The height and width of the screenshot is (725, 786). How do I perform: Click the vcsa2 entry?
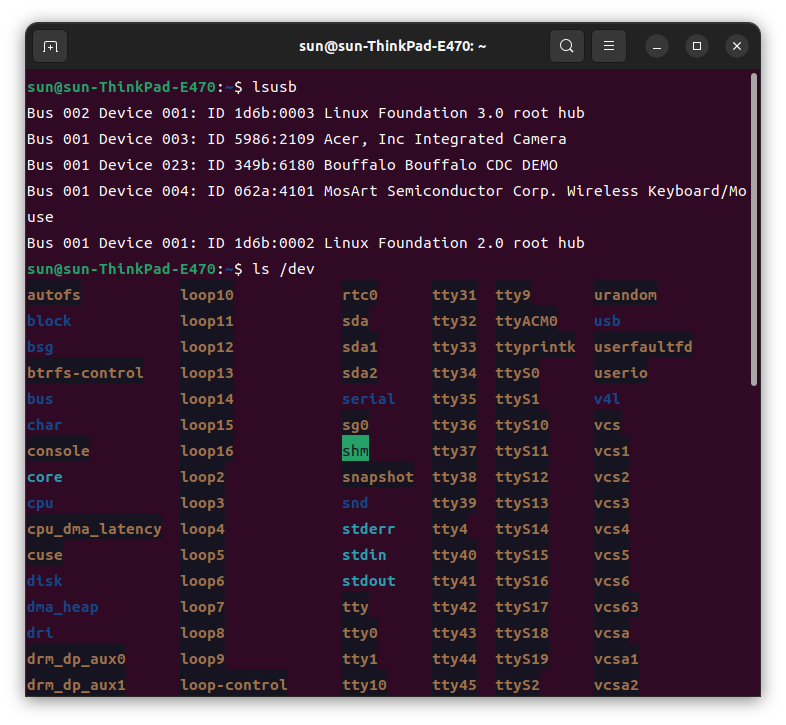click(x=616, y=685)
